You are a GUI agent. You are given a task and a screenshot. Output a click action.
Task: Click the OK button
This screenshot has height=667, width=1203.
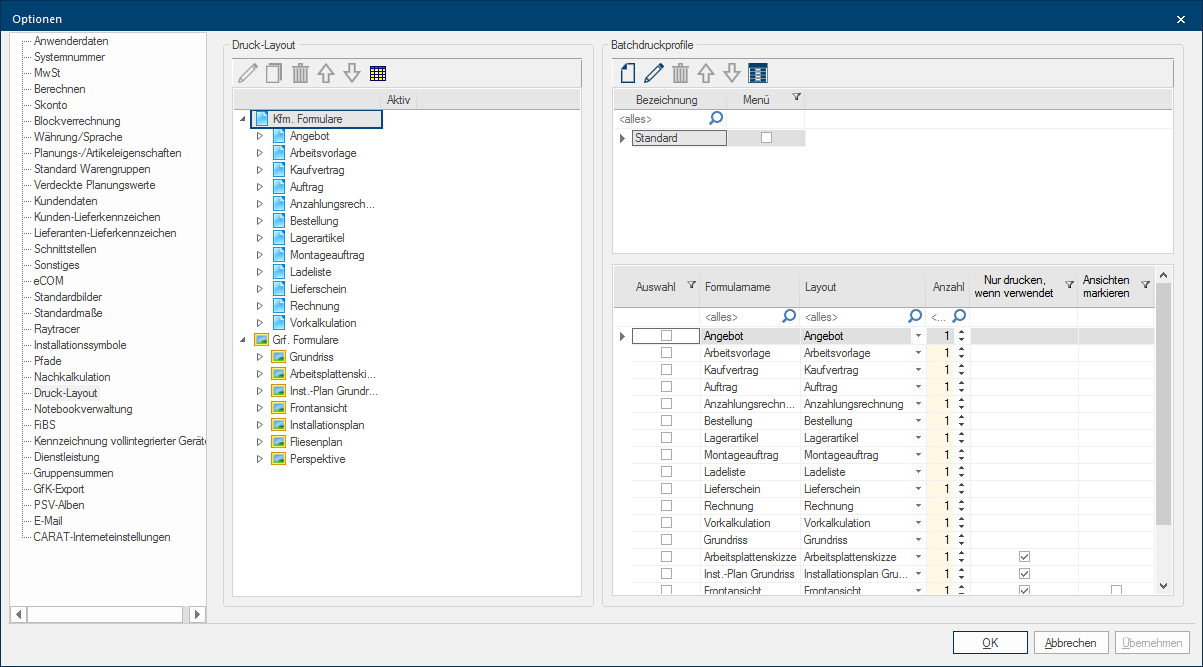(990, 643)
